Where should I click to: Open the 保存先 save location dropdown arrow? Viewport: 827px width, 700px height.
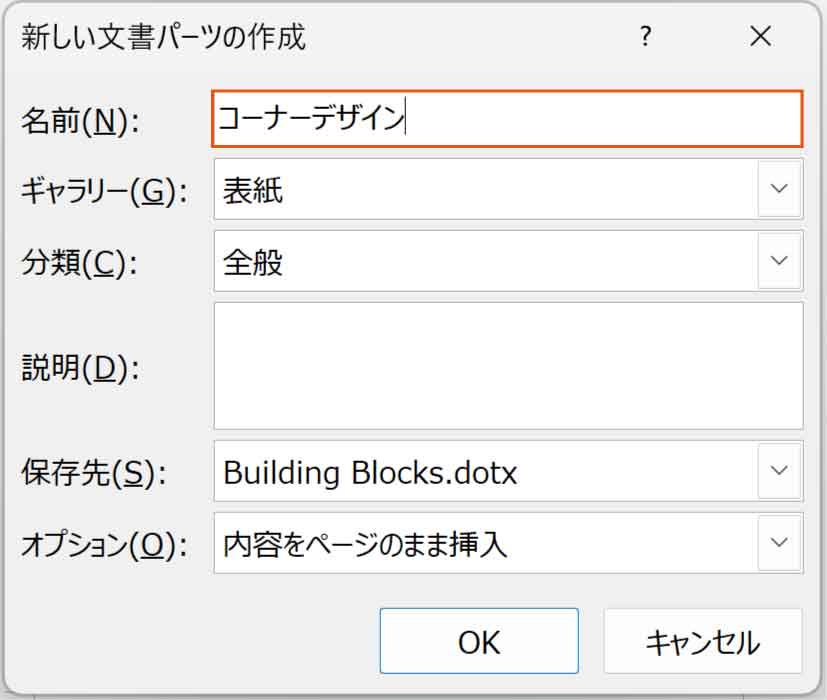(779, 471)
